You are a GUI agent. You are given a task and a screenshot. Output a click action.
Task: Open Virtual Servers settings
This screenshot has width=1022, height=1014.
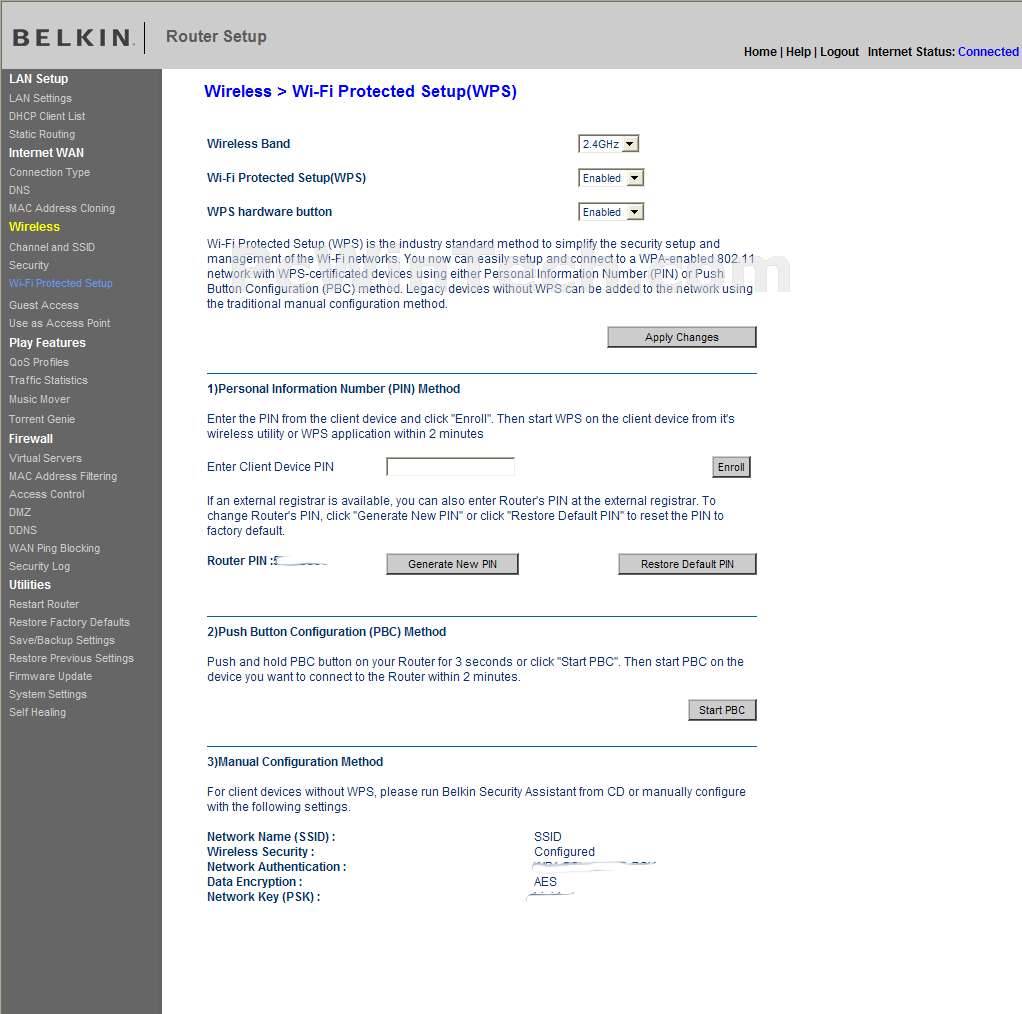pyautogui.click(x=46, y=458)
